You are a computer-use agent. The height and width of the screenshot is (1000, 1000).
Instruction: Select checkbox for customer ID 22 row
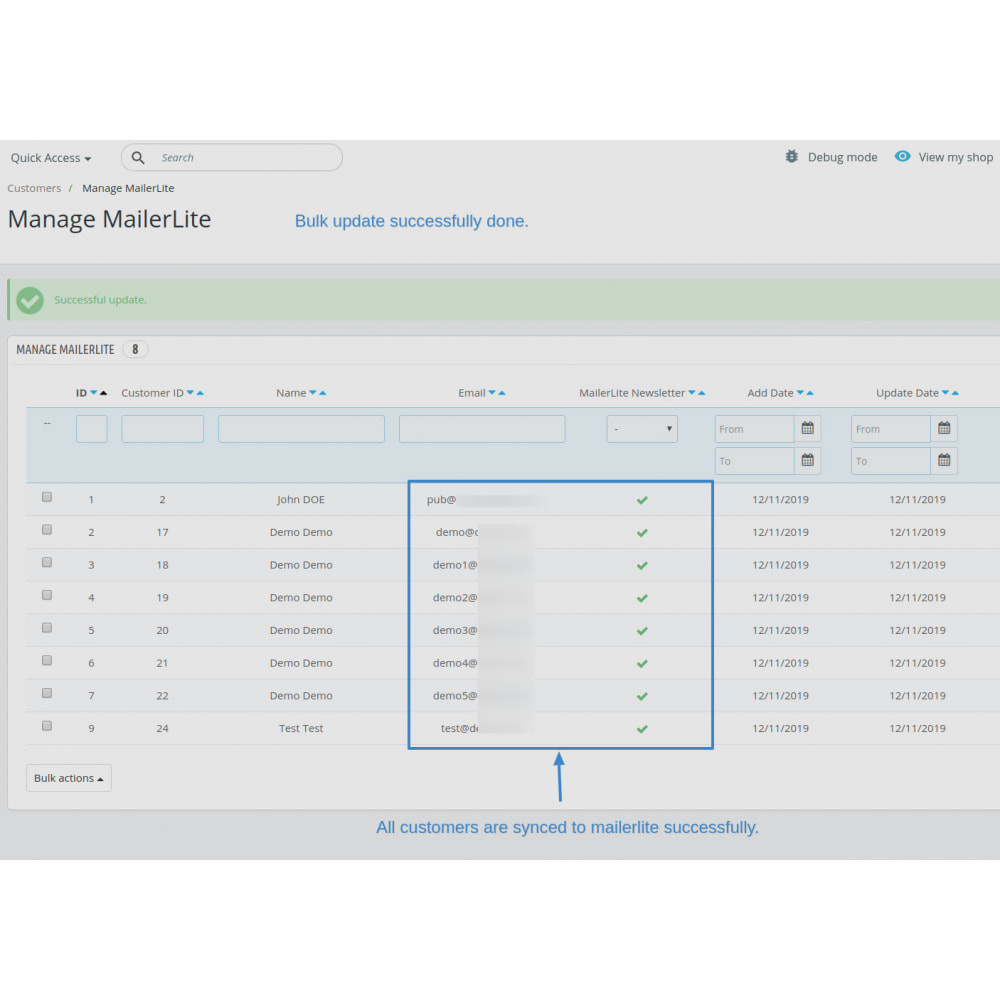[x=47, y=693]
